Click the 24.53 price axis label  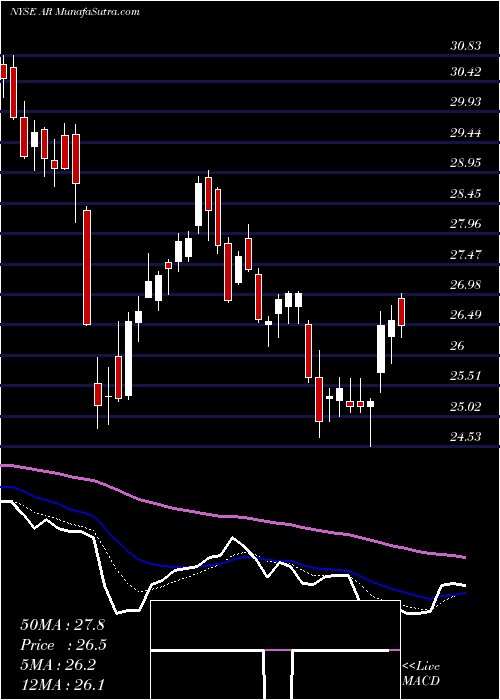coord(465,437)
